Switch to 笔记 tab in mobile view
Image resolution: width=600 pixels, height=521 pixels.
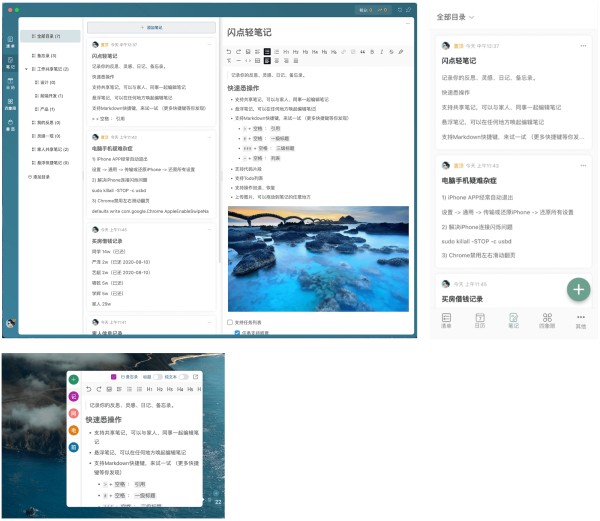pos(514,321)
